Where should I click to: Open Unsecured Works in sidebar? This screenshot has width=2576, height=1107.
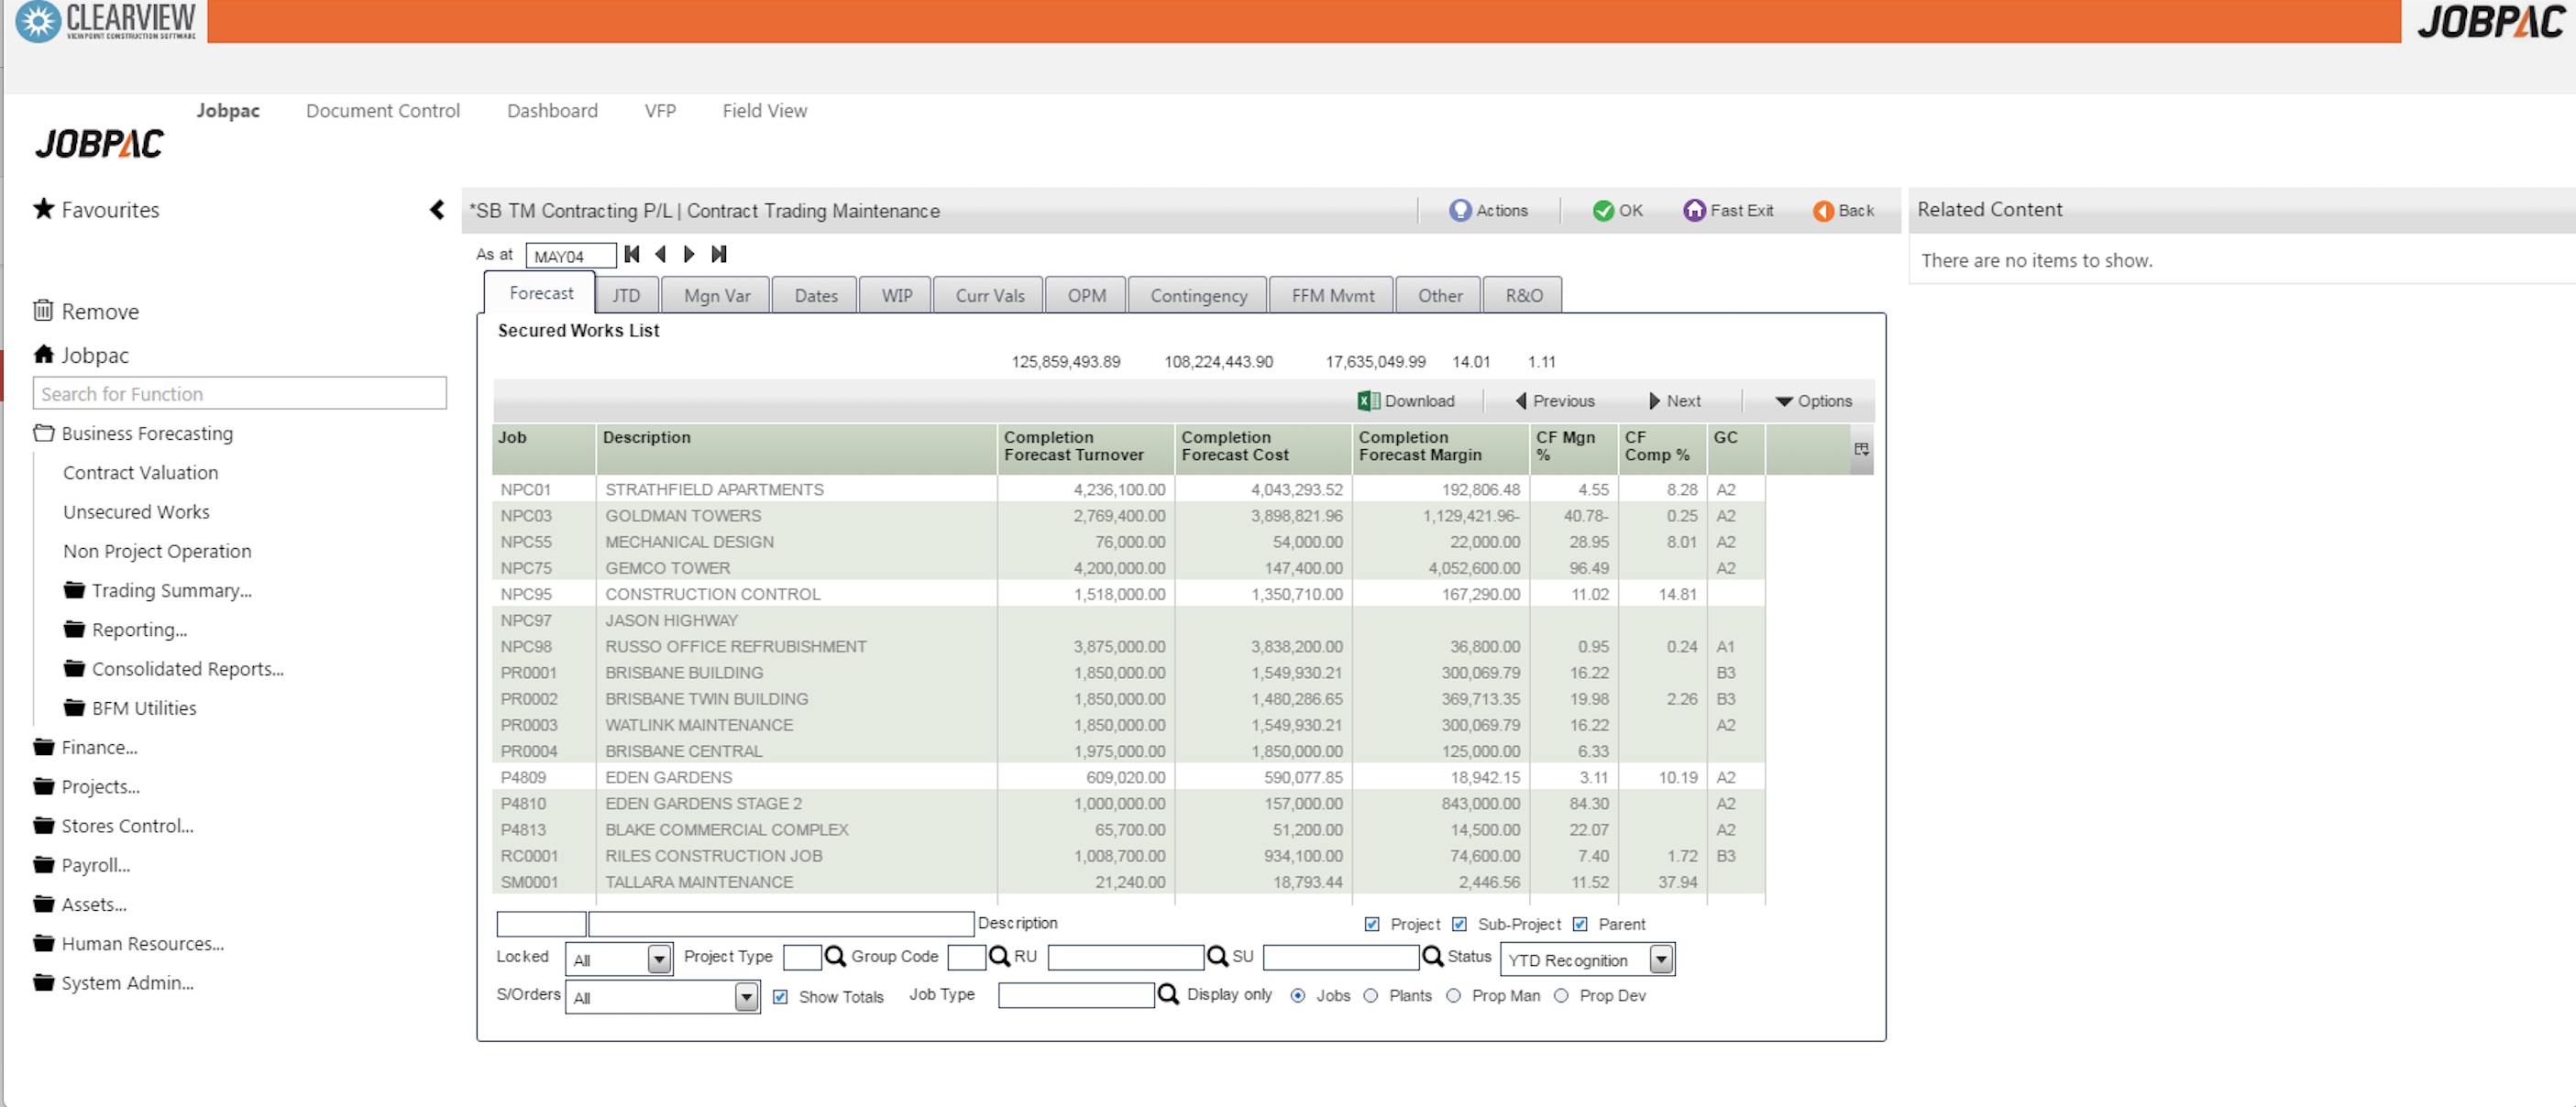(x=136, y=512)
